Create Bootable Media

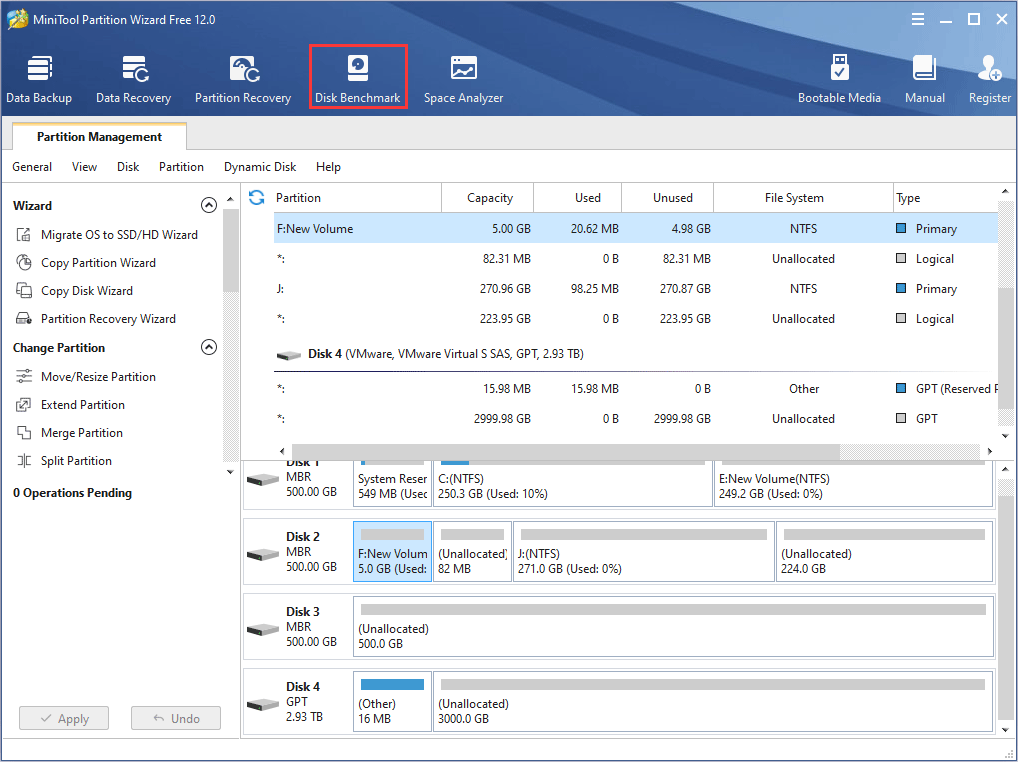click(840, 75)
